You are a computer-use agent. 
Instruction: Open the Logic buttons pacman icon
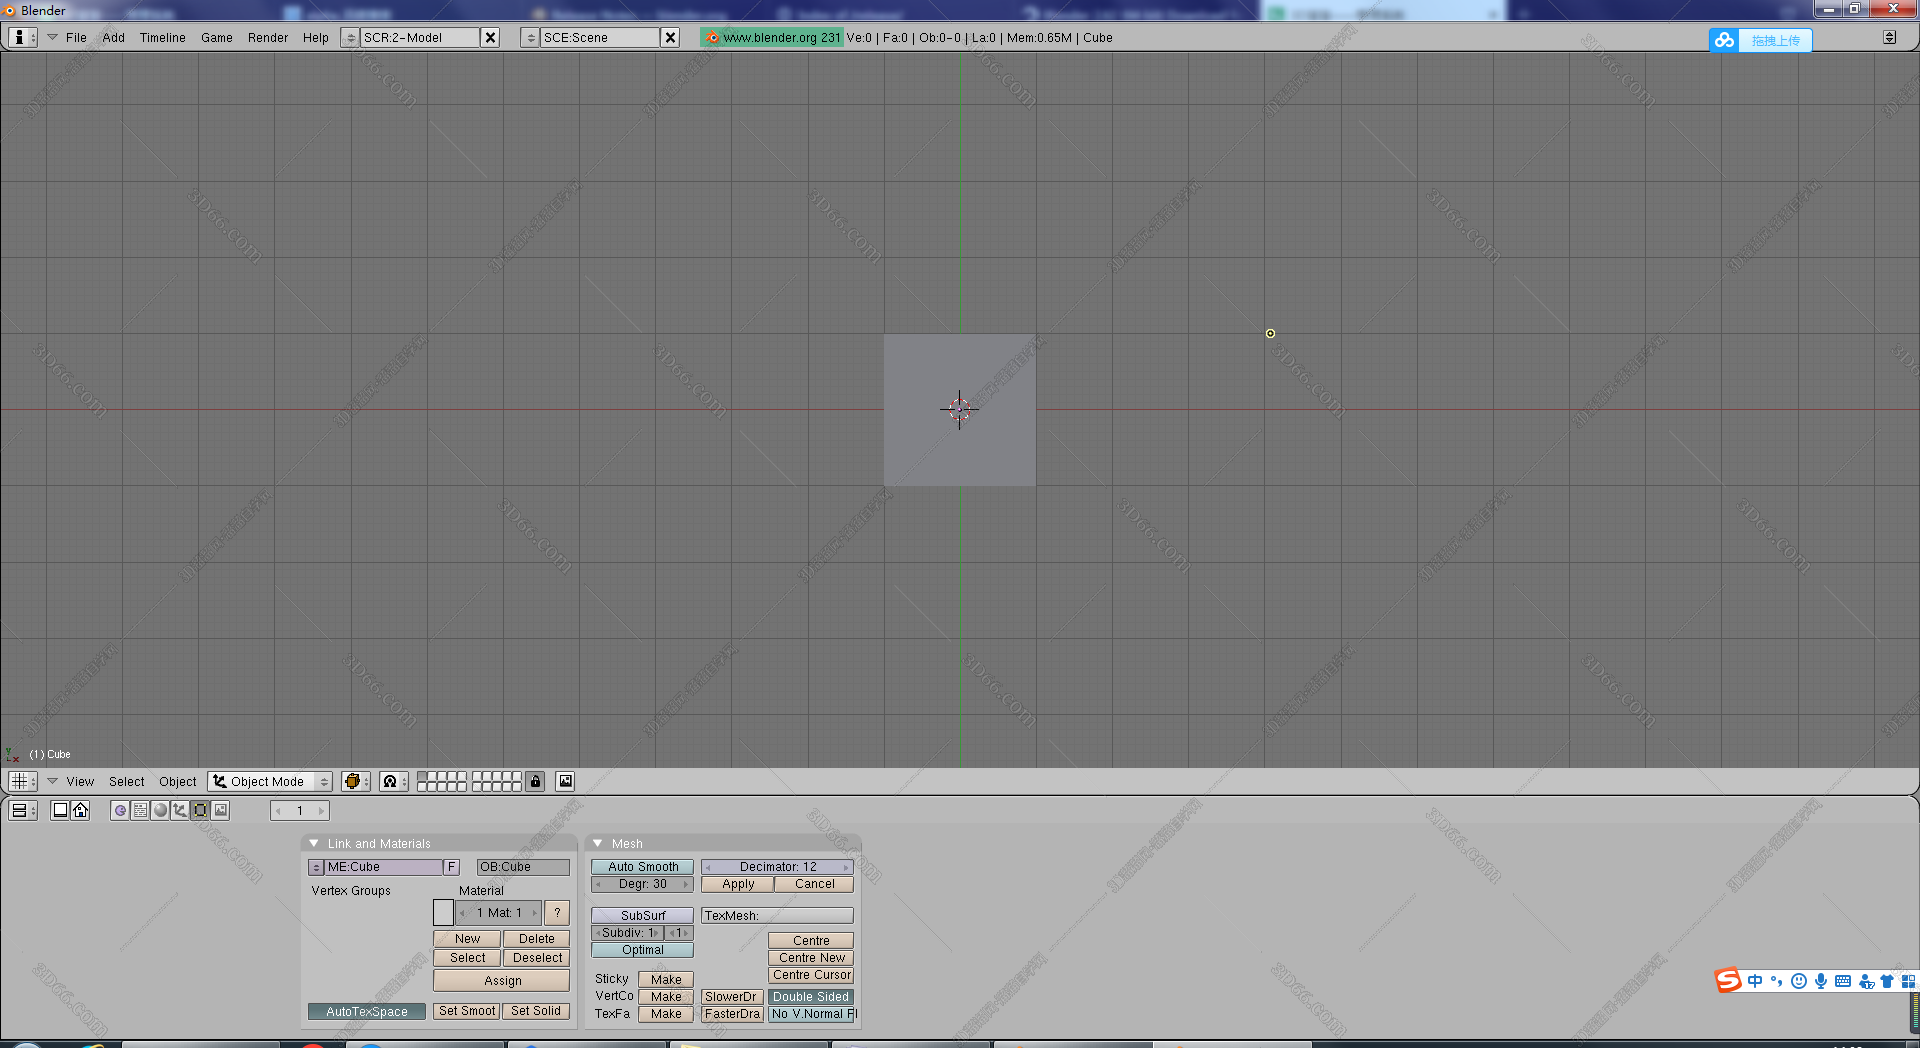121,810
